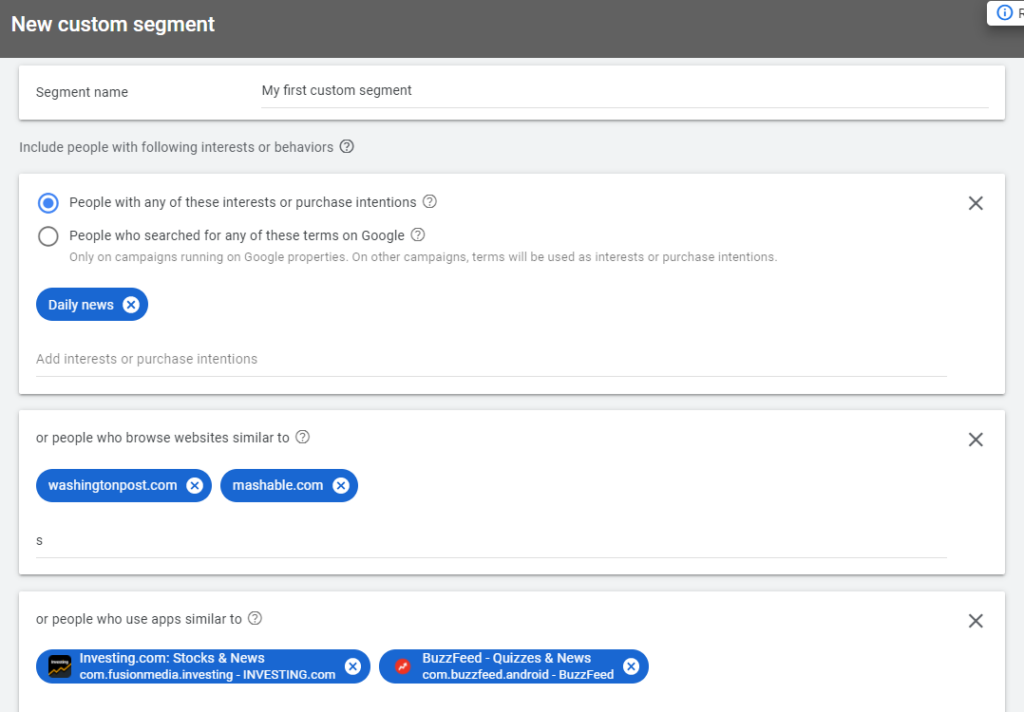Click the info icon at top right
Image resolution: width=1024 pixels, height=712 pixels.
coord(1005,13)
